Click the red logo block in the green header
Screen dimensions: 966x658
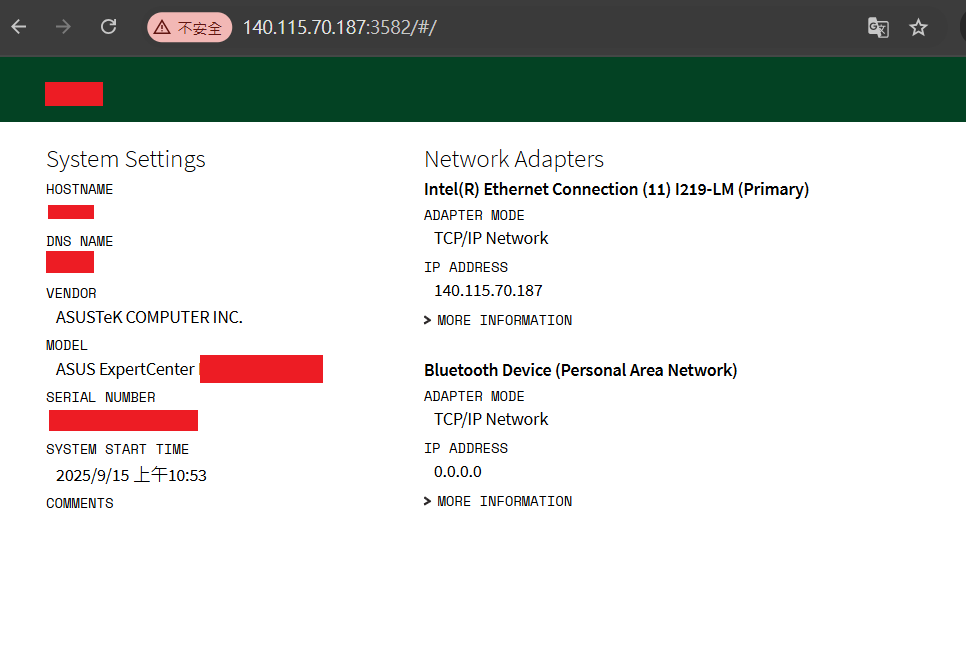coord(74,94)
